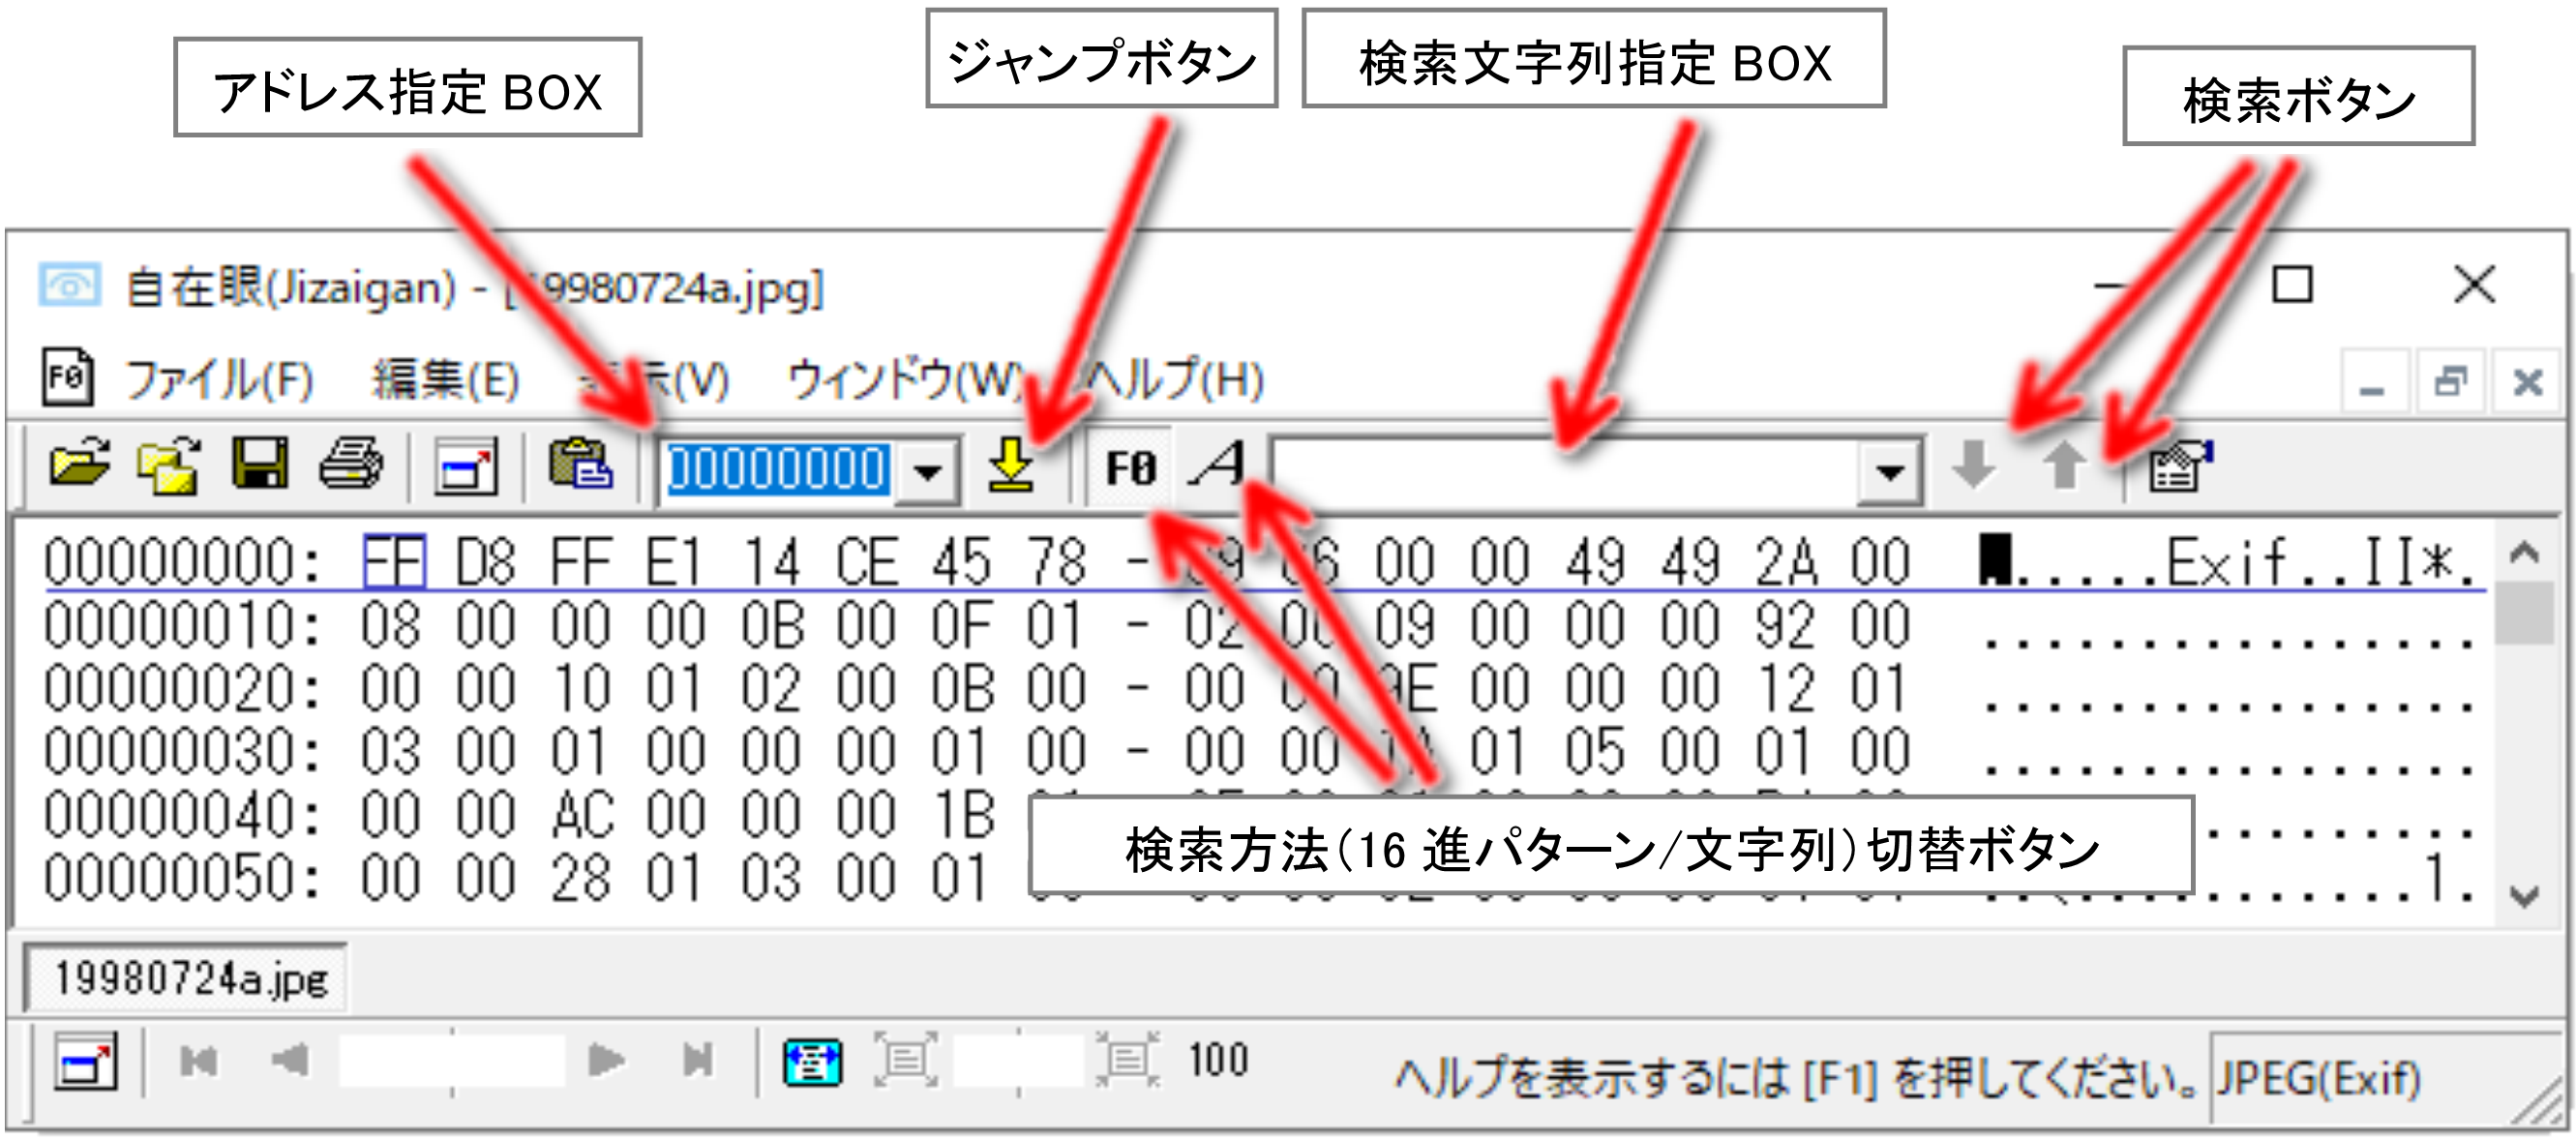Click the vertical scrollbar thumb in the hex view
Image resolution: width=2576 pixels, height=1142 pixels.
tap(2524, 614)
